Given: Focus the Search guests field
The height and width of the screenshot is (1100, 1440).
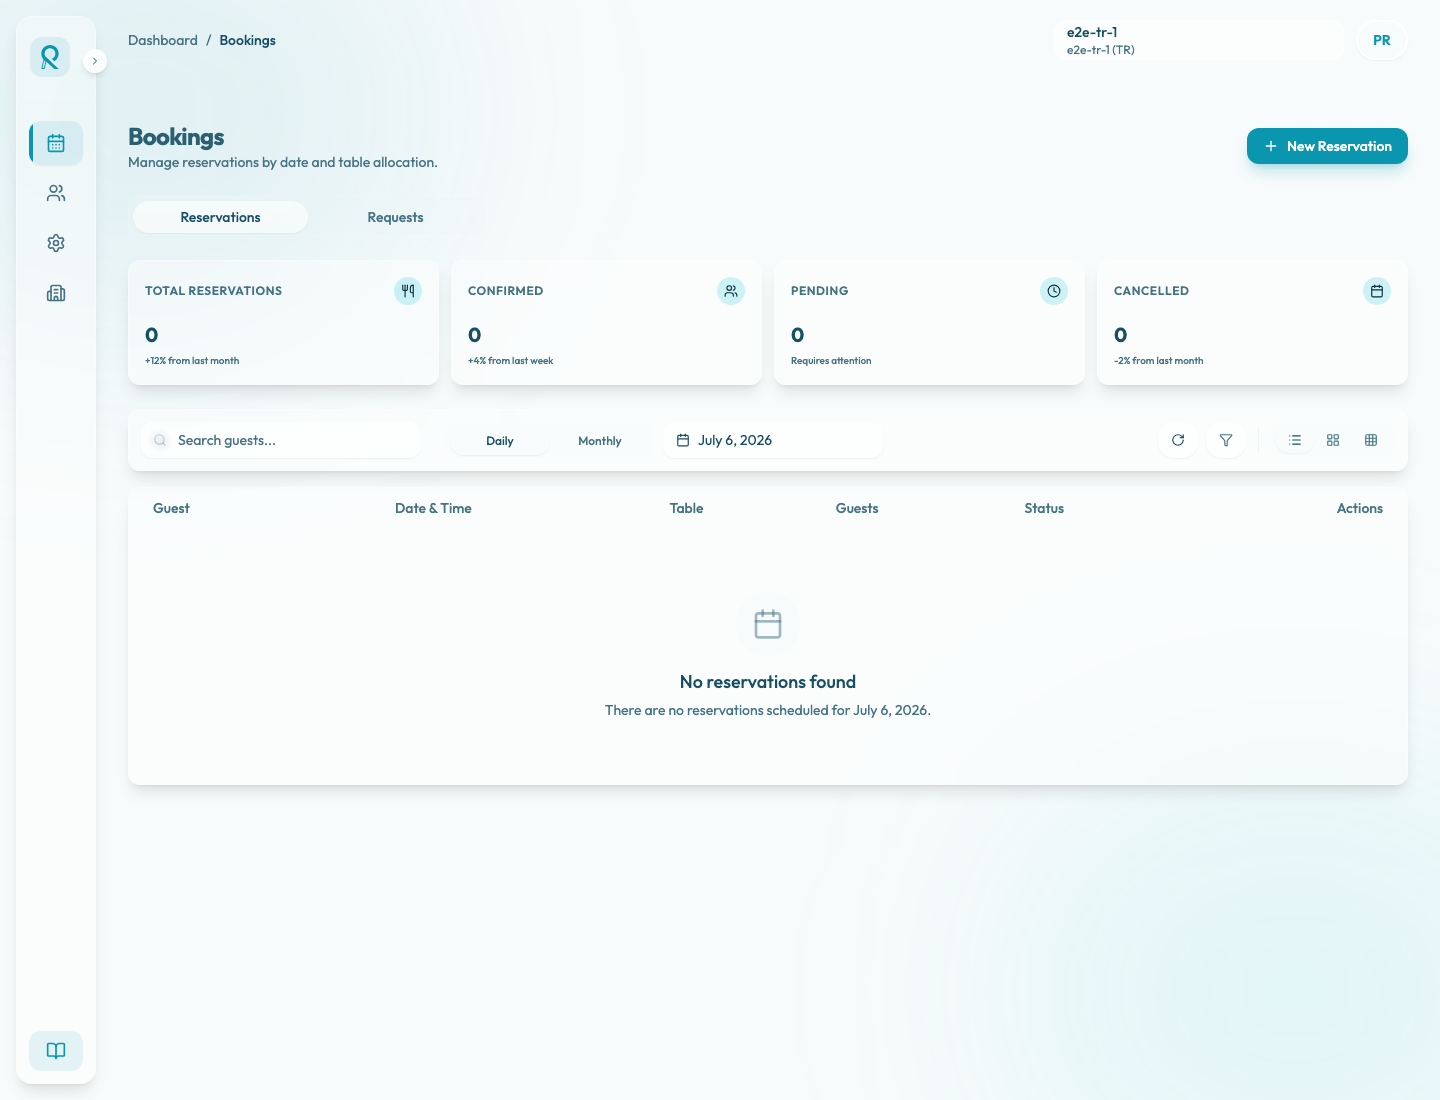Looking at the screenshot, I should pyautogui.click(x=281, y=440).
